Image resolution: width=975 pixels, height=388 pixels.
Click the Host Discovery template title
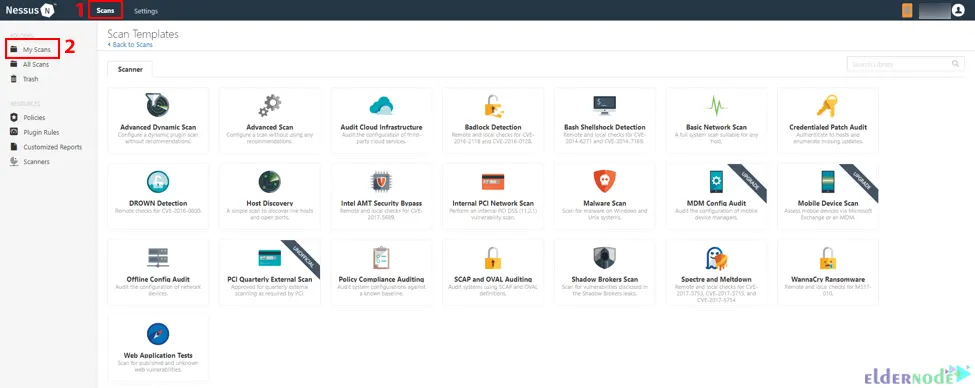pos(270,203)
